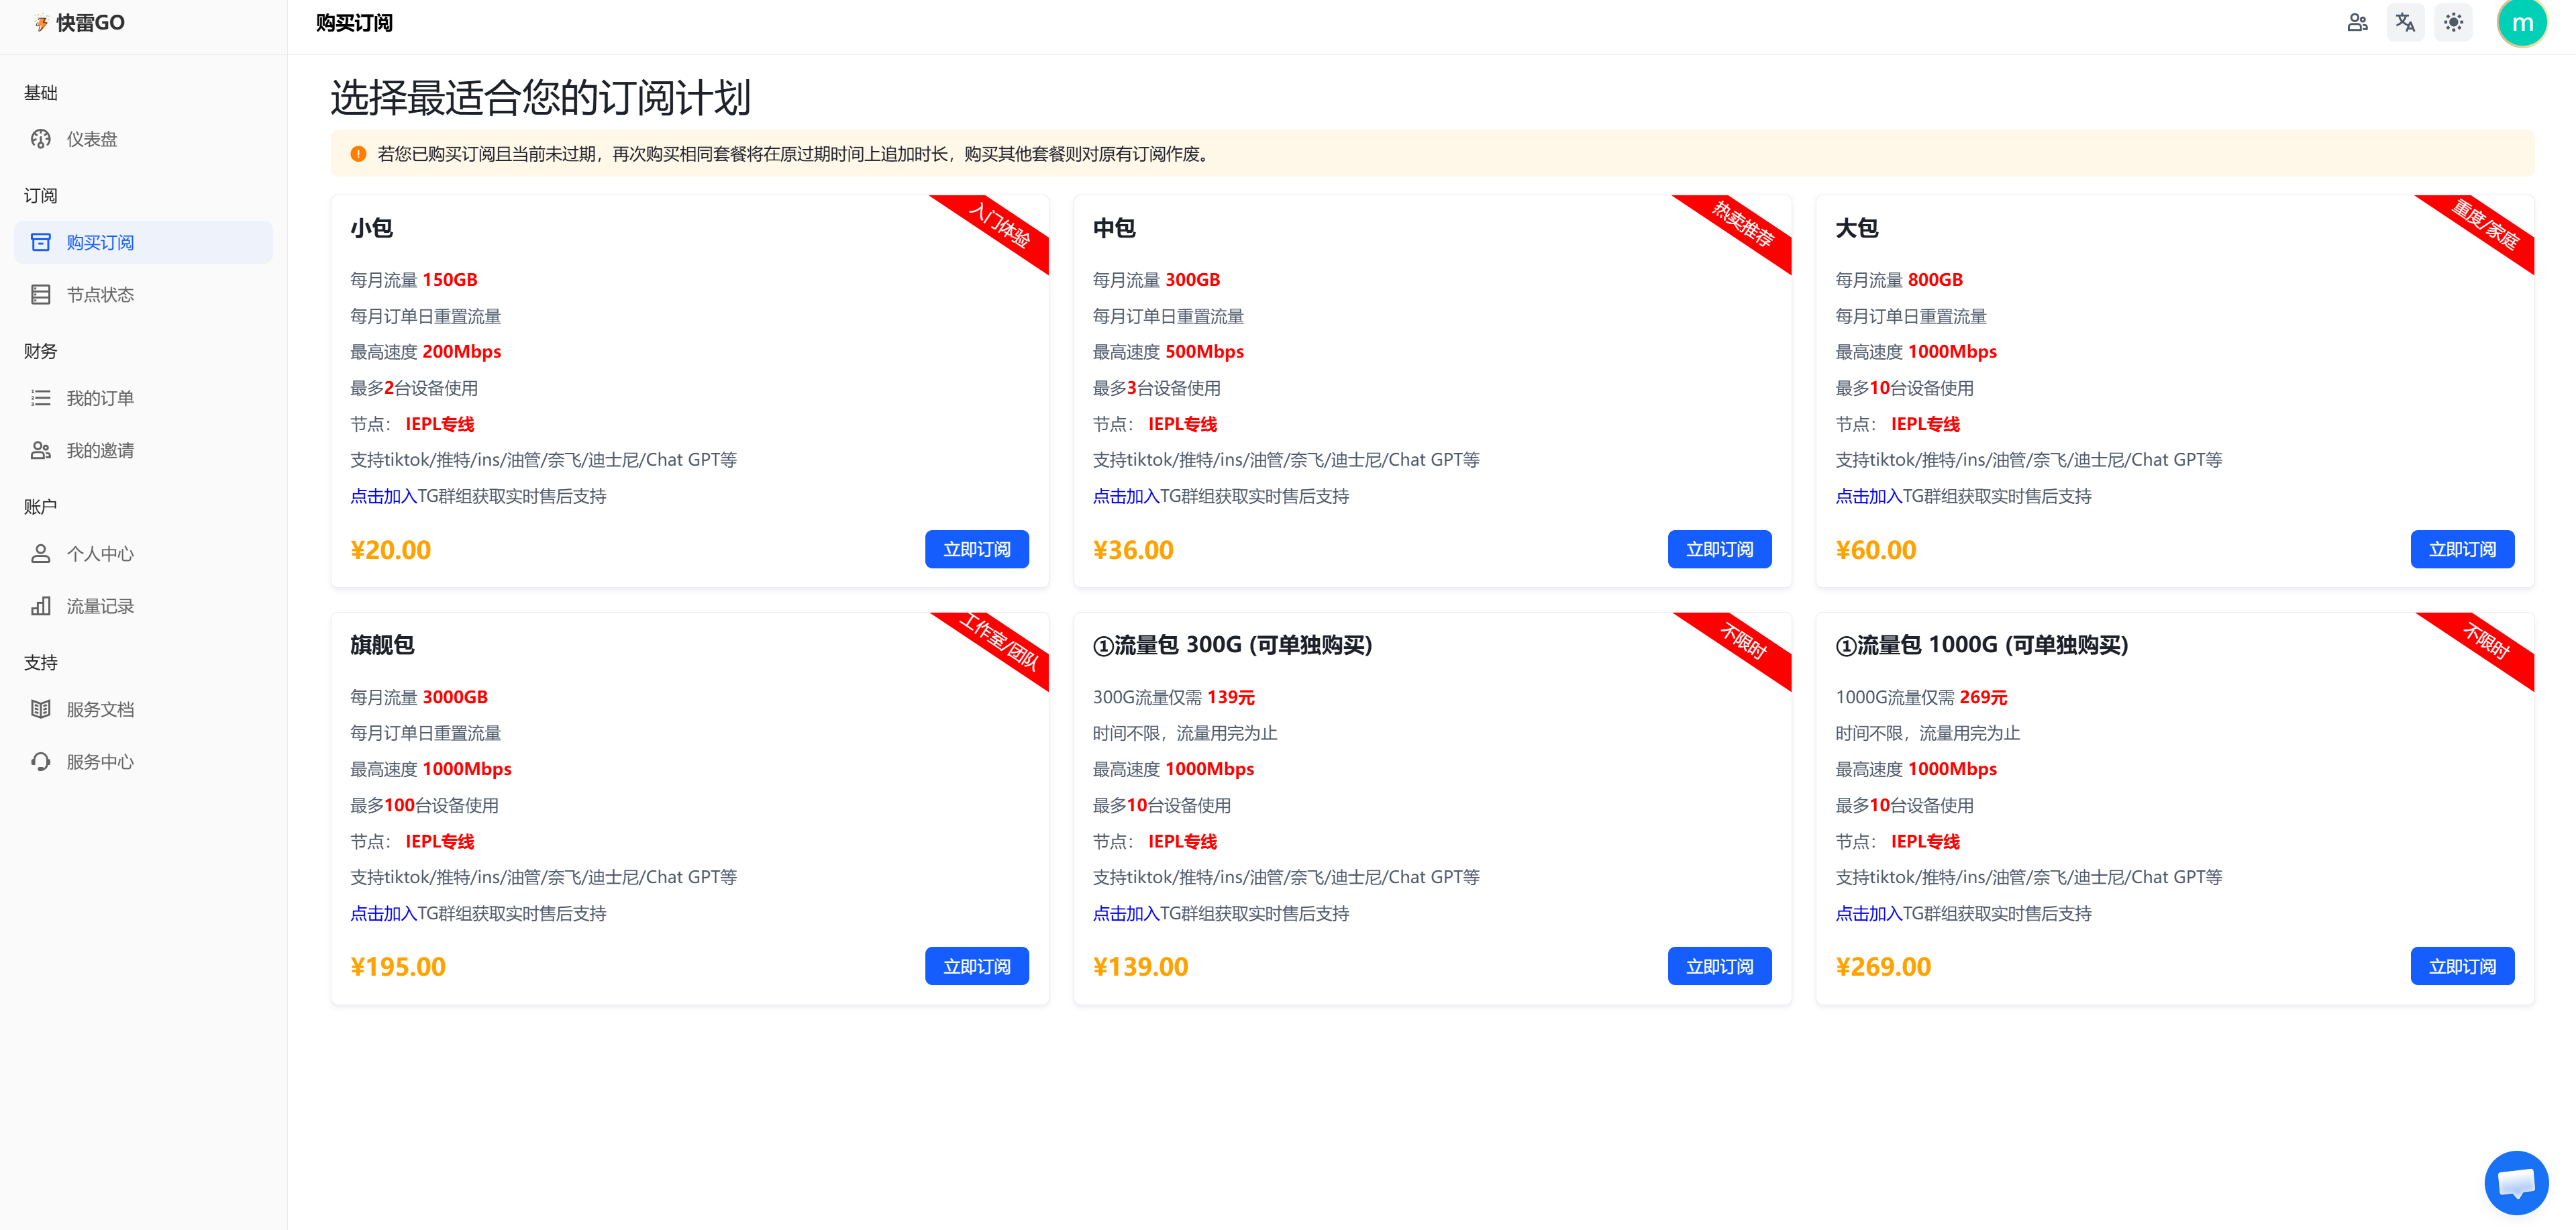Click the ¥20.00 price

(391, 550)
